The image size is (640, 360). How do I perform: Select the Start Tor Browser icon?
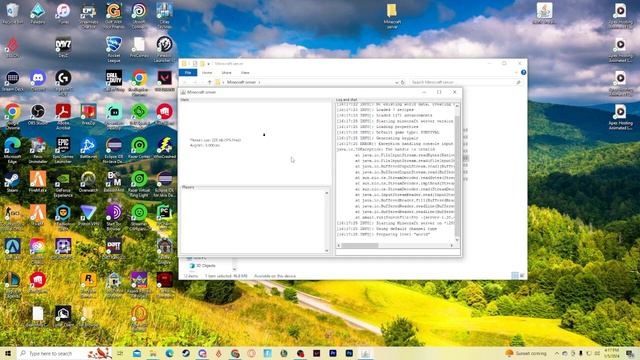click(x=113, y=217)
